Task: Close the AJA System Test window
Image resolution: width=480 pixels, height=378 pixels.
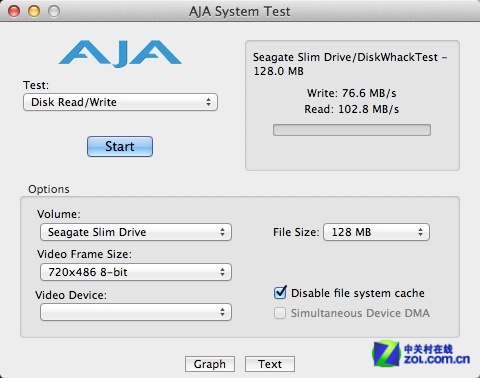Action: coord(14,11)
